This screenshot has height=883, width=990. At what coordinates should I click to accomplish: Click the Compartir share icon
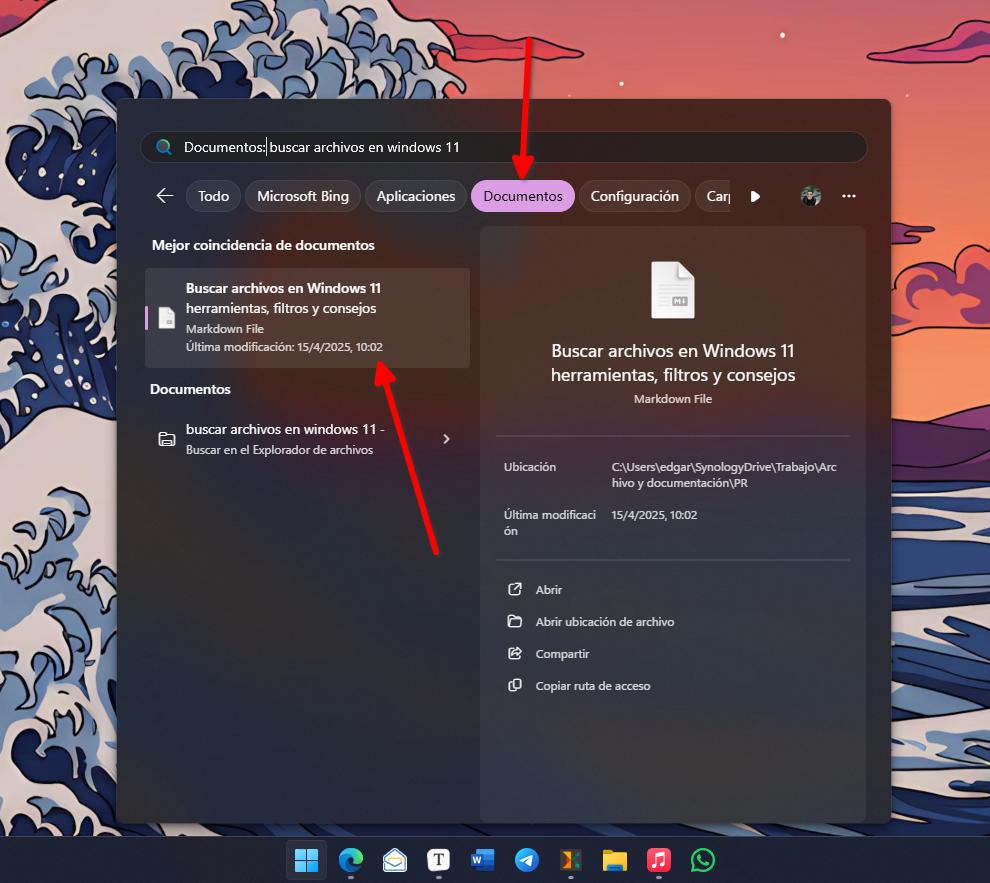point(515,653)
